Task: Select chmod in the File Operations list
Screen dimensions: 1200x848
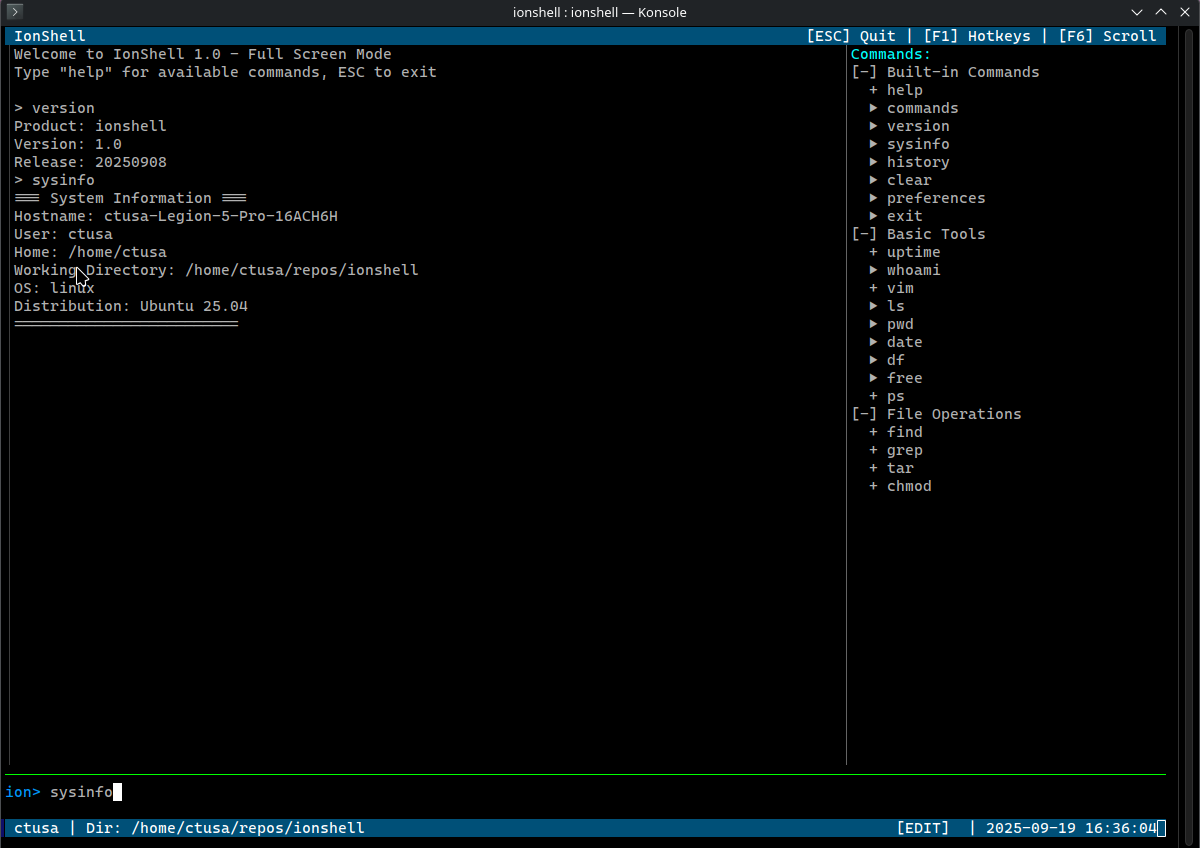Action: point(908,485)
